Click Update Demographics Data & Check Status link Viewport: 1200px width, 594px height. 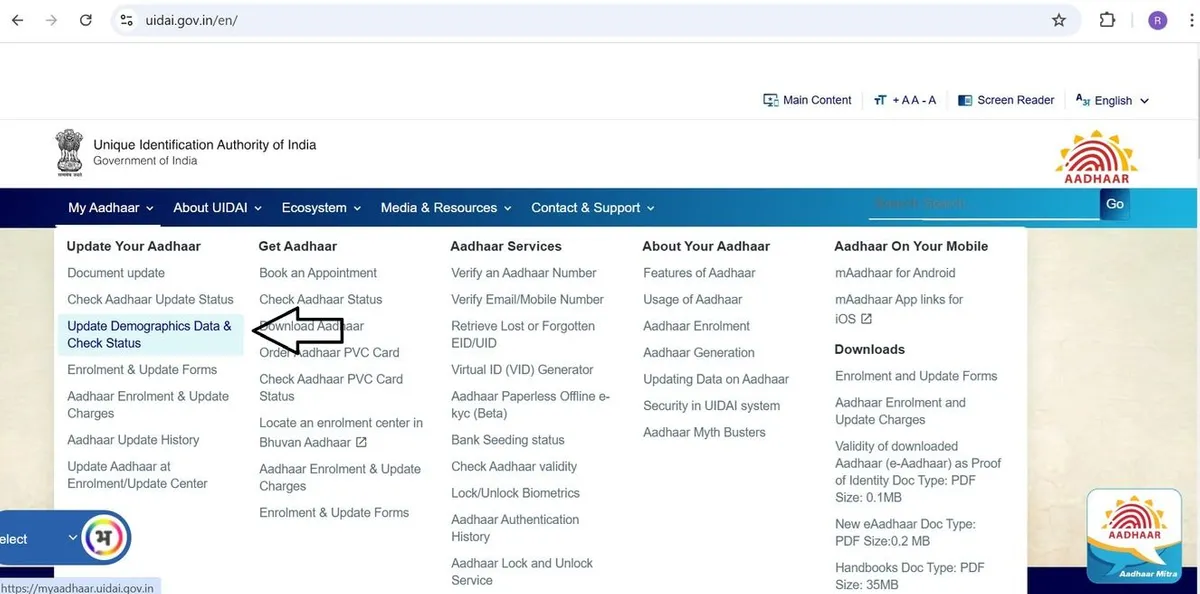(150, 334)
